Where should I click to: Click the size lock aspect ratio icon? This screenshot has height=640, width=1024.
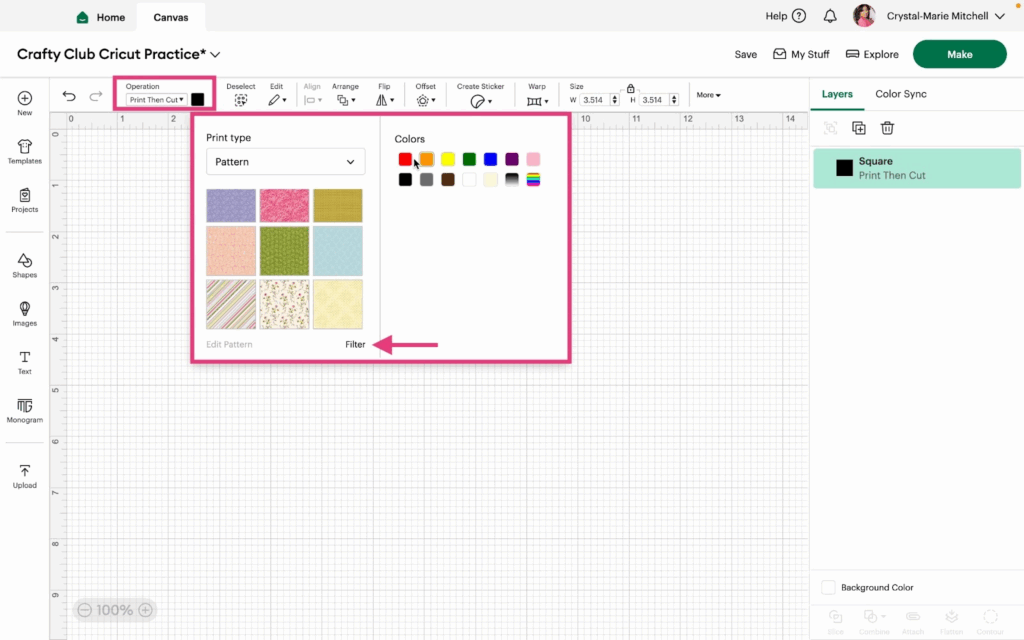point(630,88)
